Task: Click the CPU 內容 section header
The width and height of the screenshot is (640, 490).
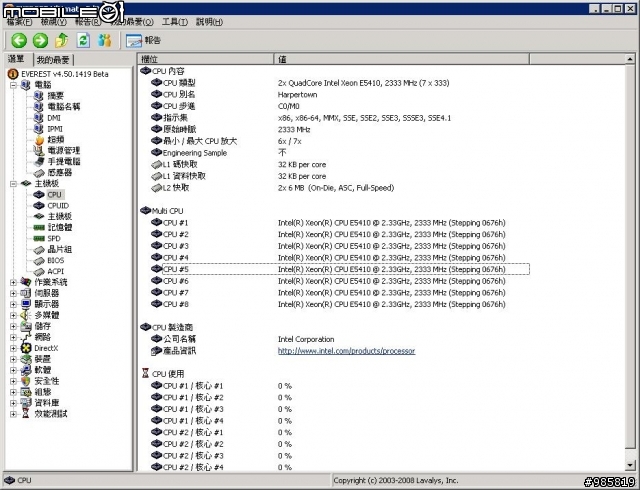Action: [x=162, y=71]
